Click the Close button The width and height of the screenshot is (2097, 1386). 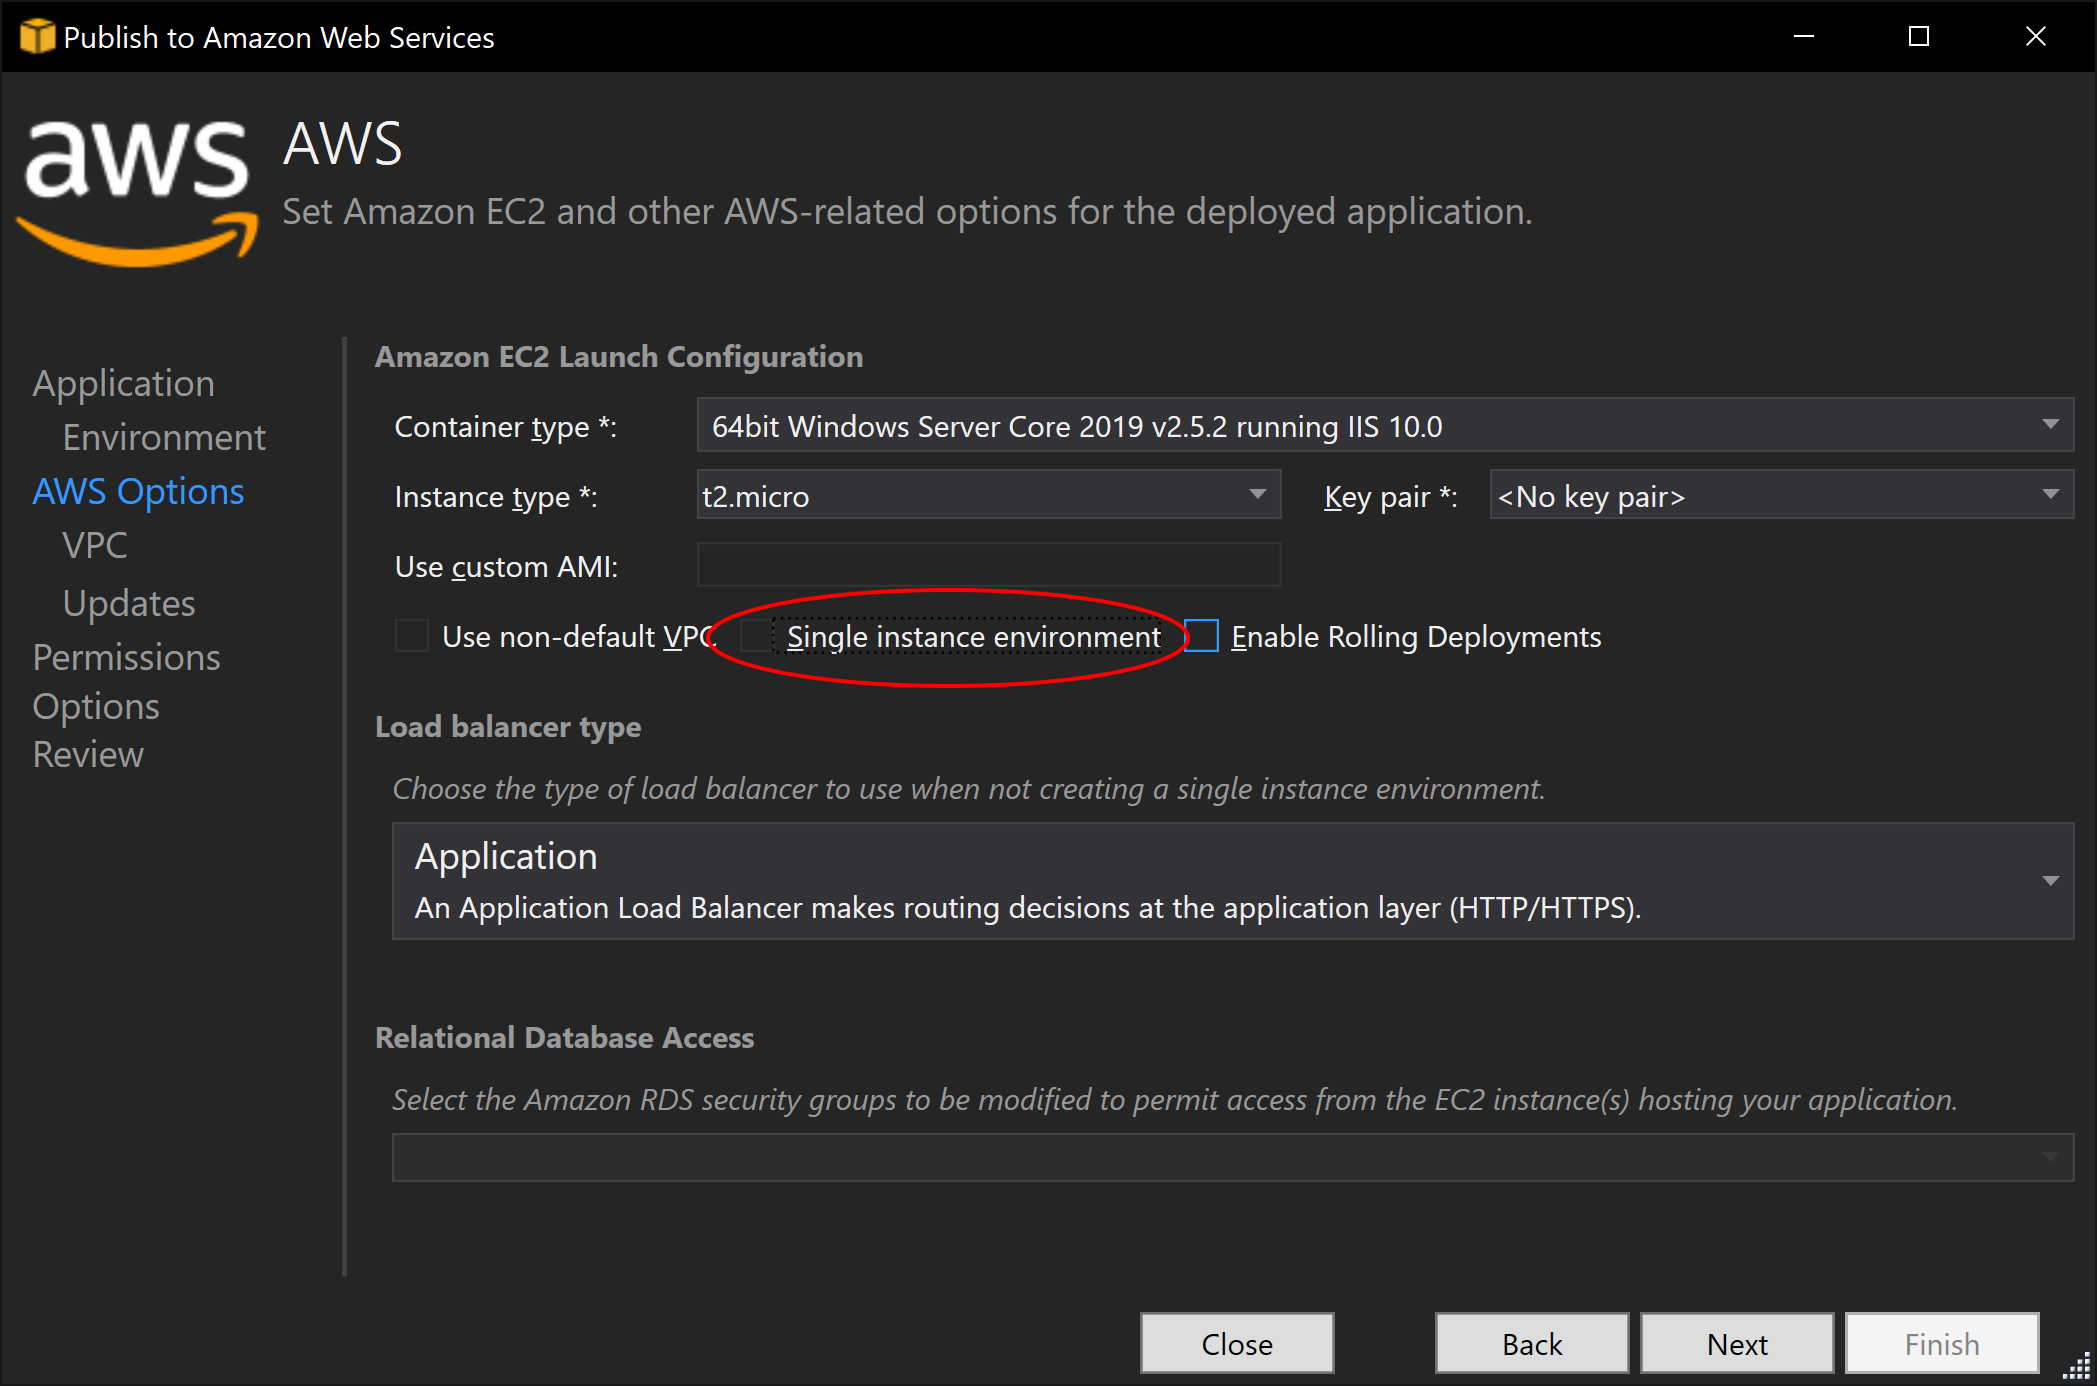[x=1237, y=1343]
